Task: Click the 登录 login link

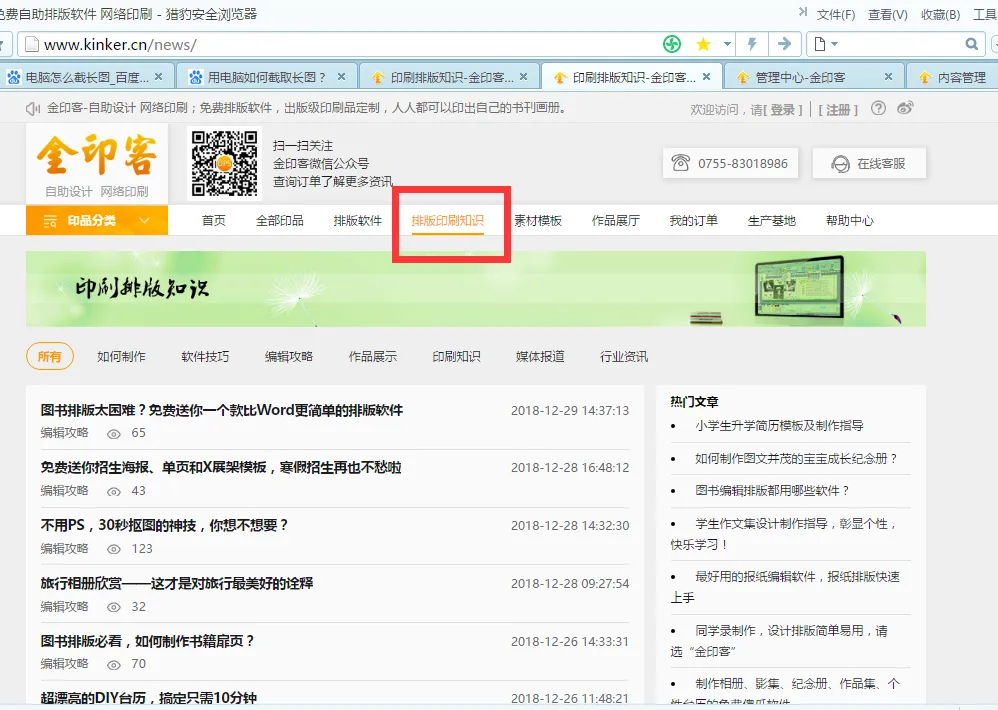Action: pos(783,110)
